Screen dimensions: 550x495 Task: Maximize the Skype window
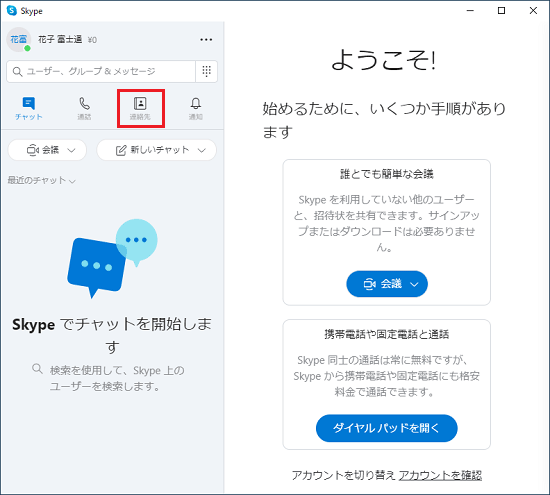point(502,11)
